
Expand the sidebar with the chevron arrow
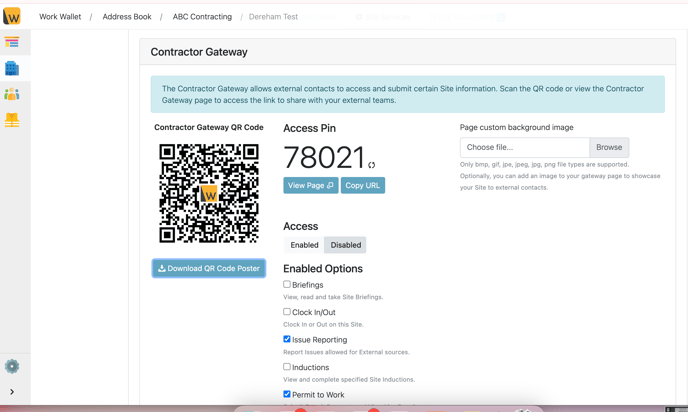click(x=12, y=392)
